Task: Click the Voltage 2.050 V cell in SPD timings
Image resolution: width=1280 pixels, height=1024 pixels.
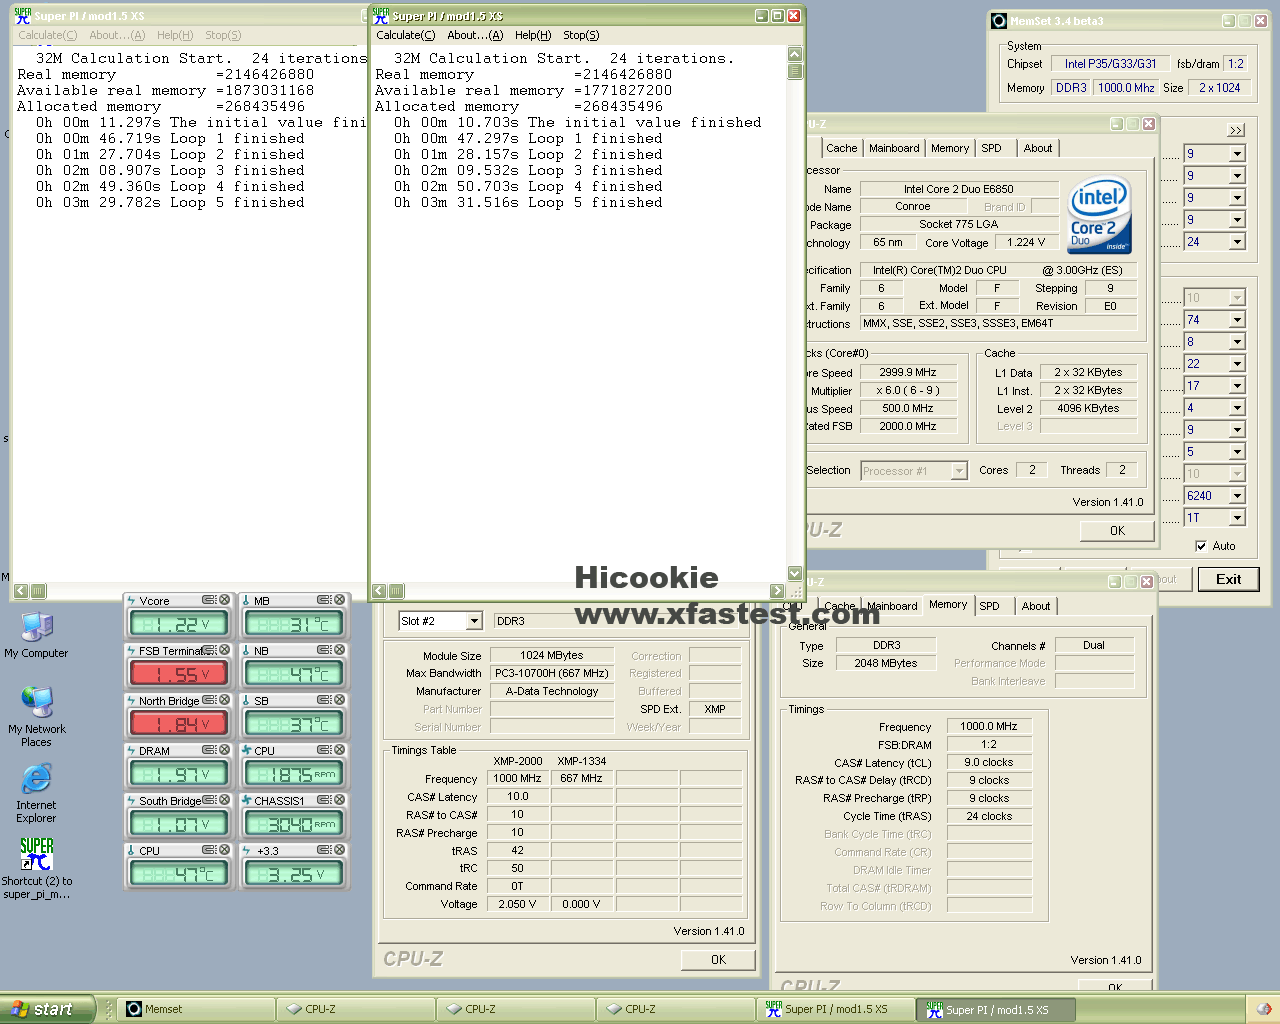Action: (517, 904)
